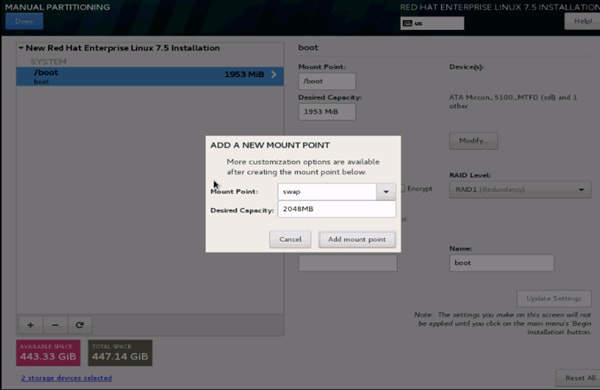The width and height of the screenshot is (600, 390).
Task: Click the minus icon to remove the mount point
Action: (55, 325)
